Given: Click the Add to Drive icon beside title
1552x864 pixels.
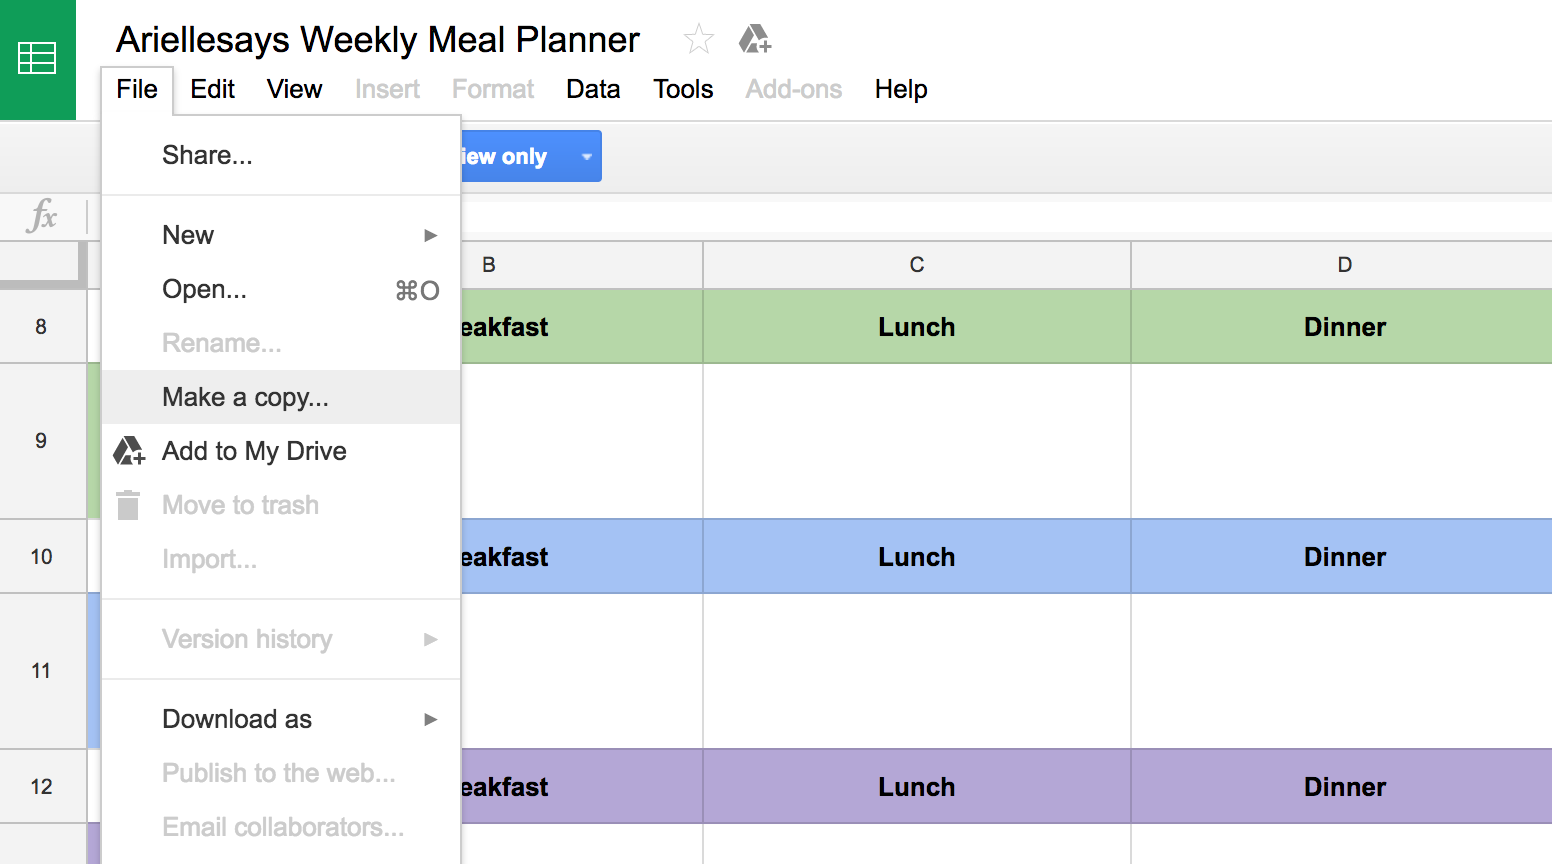Looking at the screenshot, I should (x=755, y=40).
